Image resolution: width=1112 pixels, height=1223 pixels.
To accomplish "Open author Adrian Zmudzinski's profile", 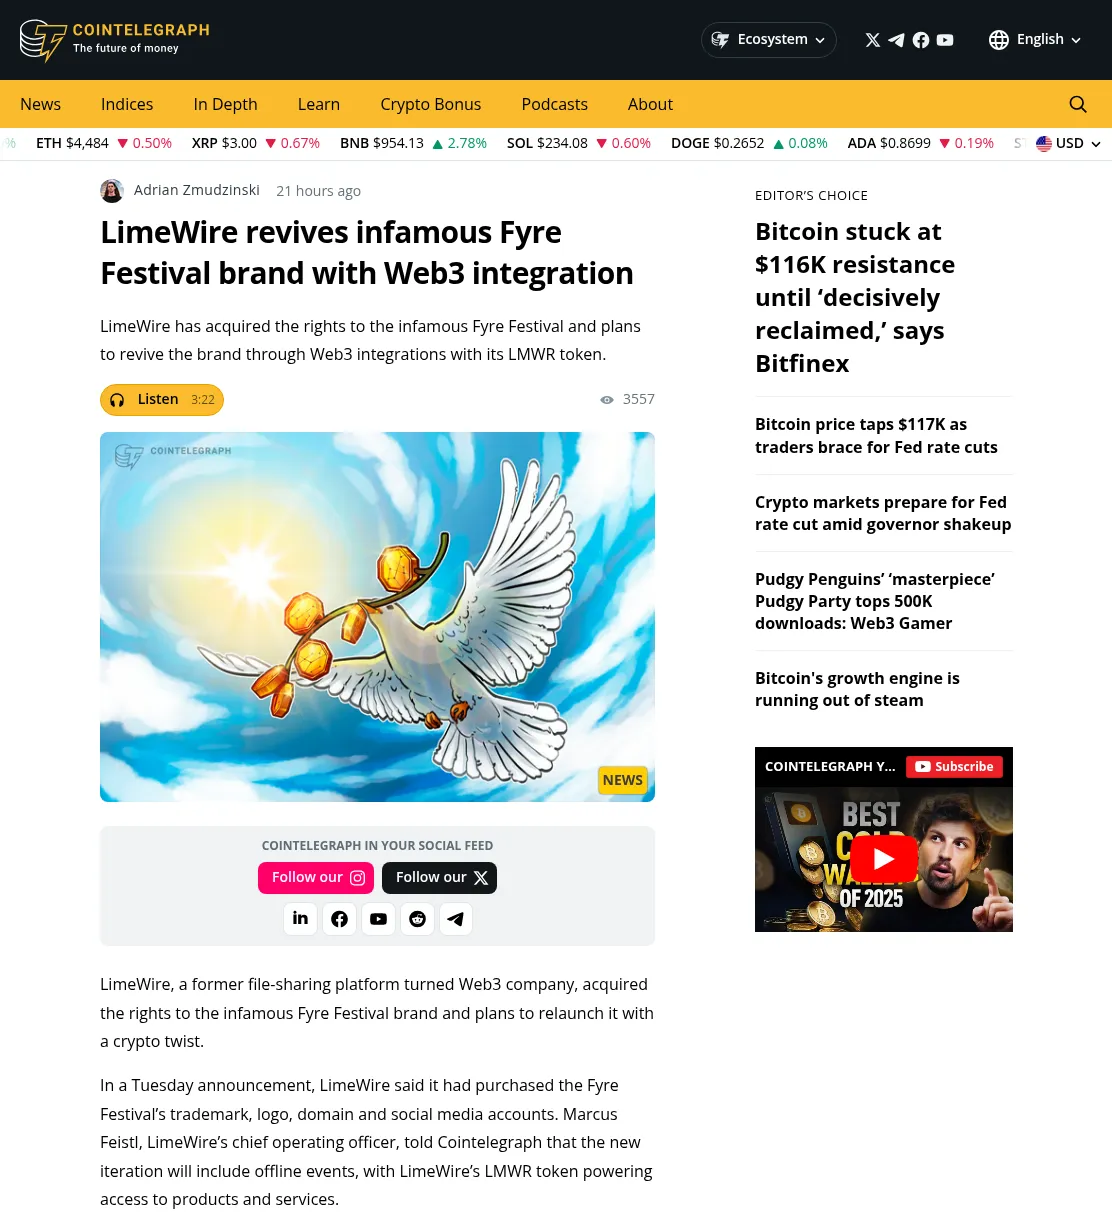I will 196,190.
